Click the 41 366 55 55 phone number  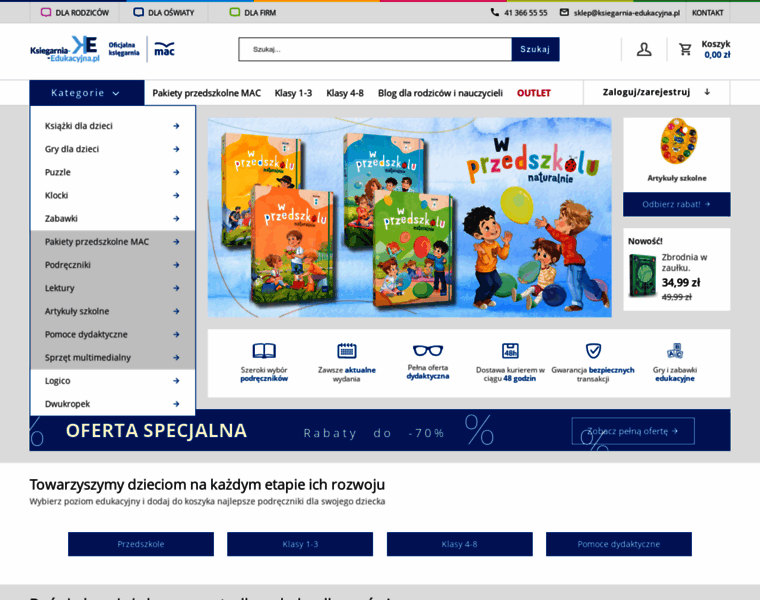tap(525, 13)
